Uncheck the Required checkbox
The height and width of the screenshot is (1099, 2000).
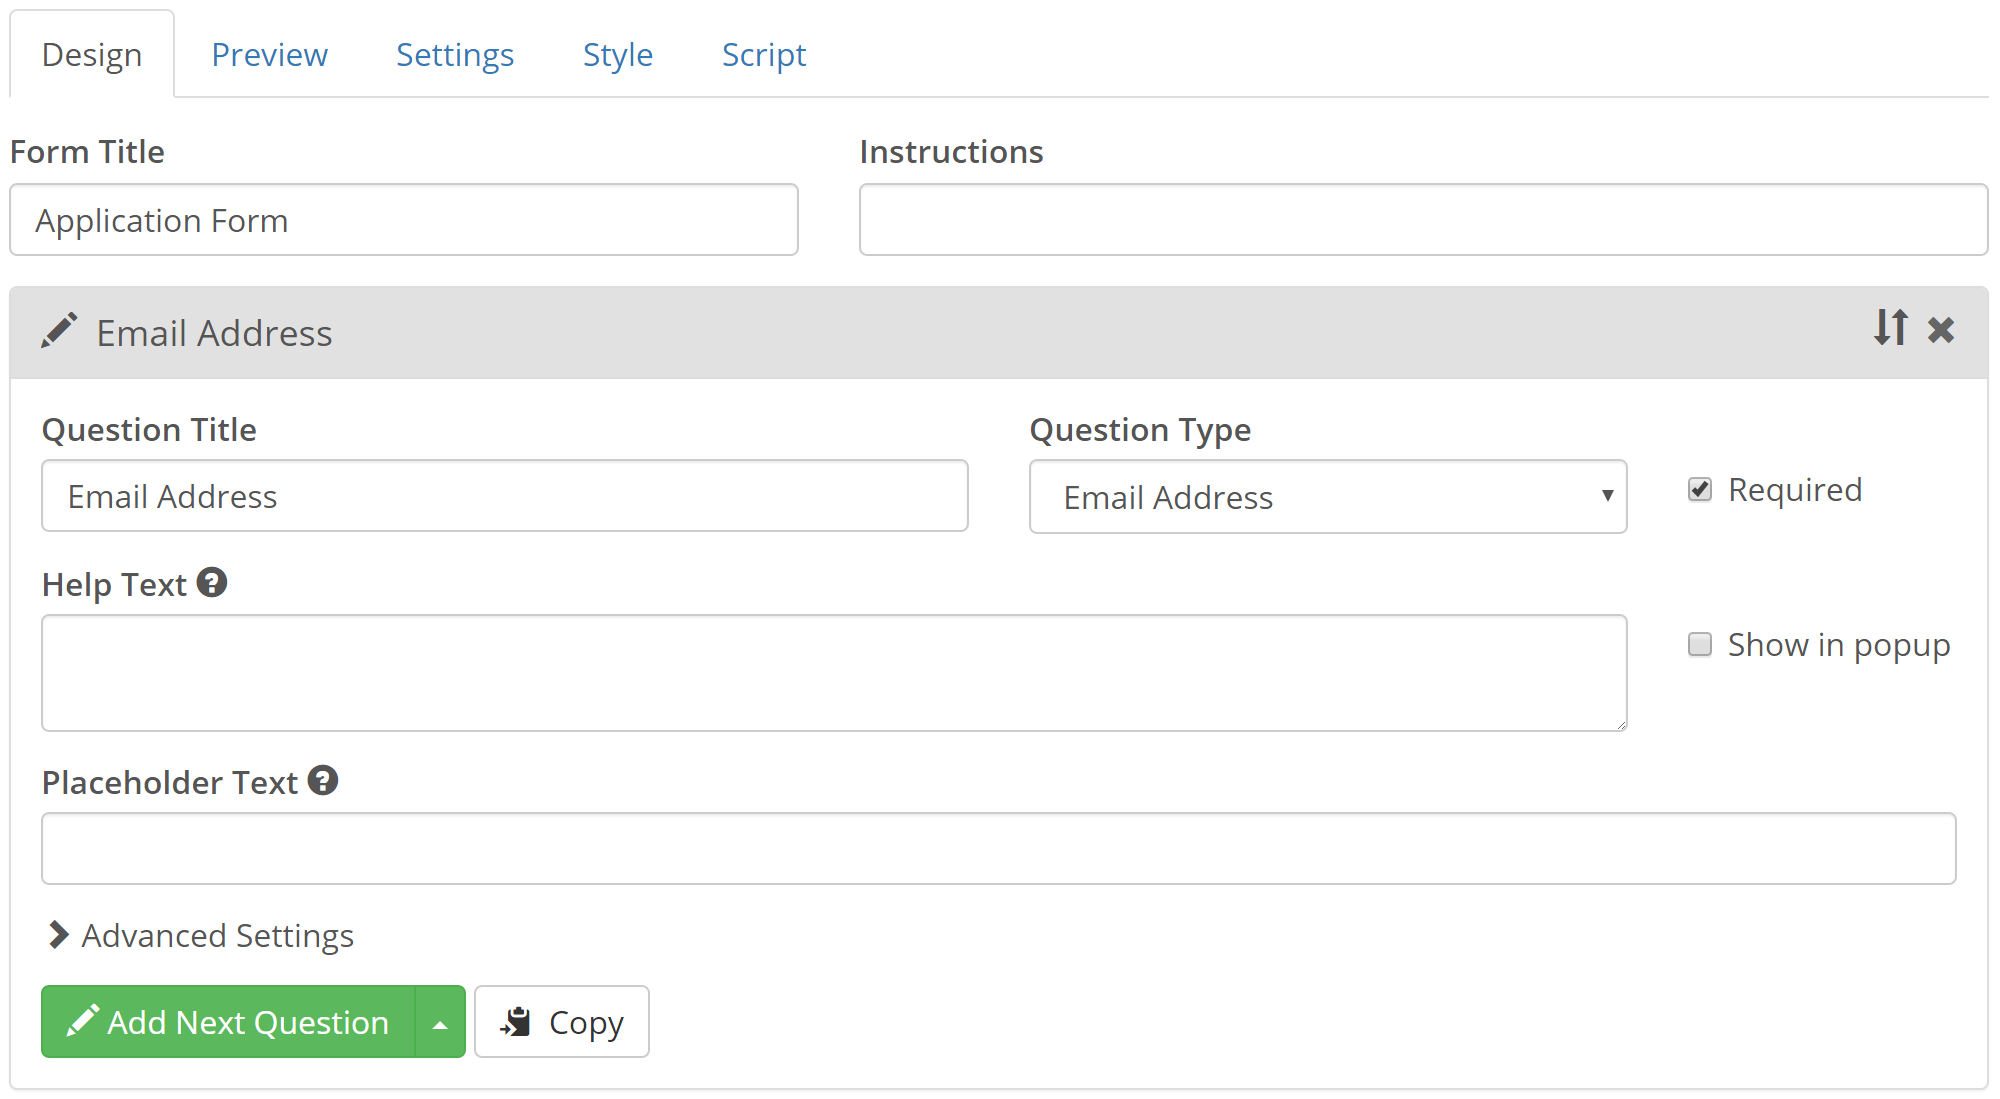(x=1700, y=490)
